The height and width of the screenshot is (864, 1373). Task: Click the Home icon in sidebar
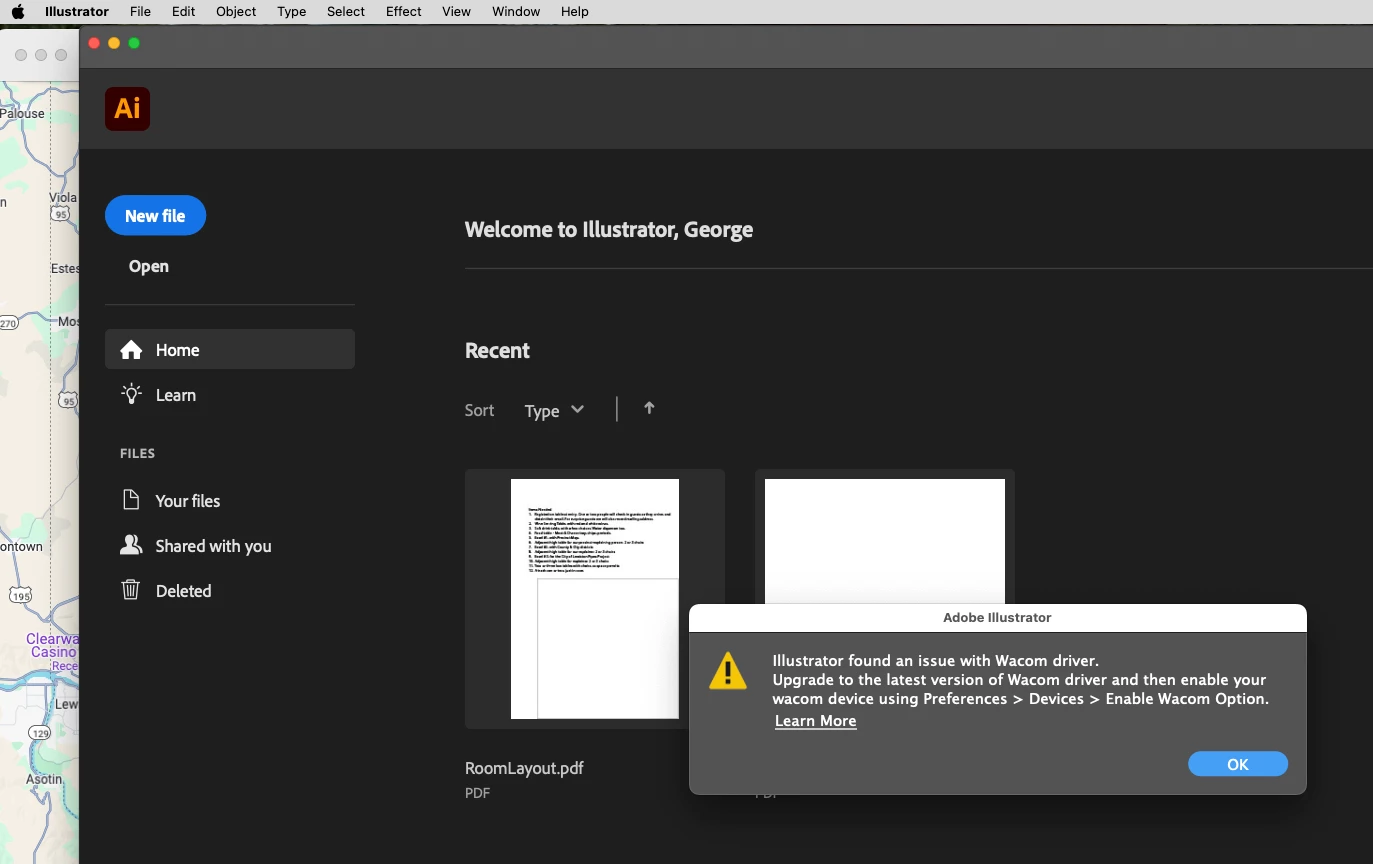click(x=131, y=350)
